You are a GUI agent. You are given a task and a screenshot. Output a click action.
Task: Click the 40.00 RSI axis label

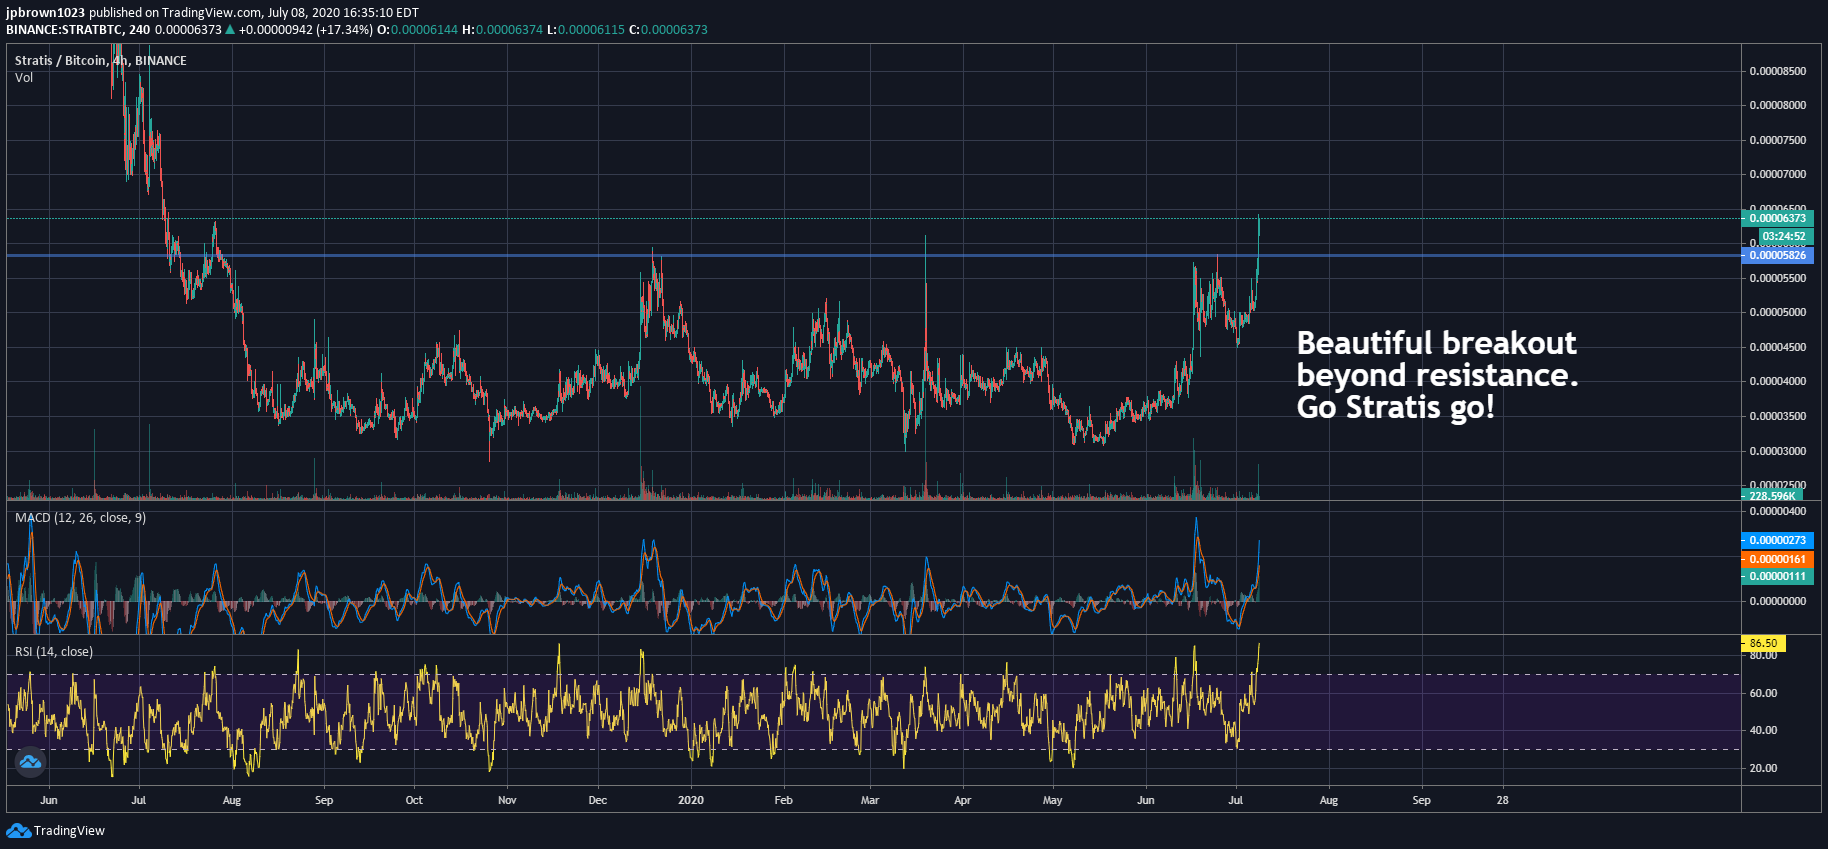pyautogui.click(x=1763, y=730)
